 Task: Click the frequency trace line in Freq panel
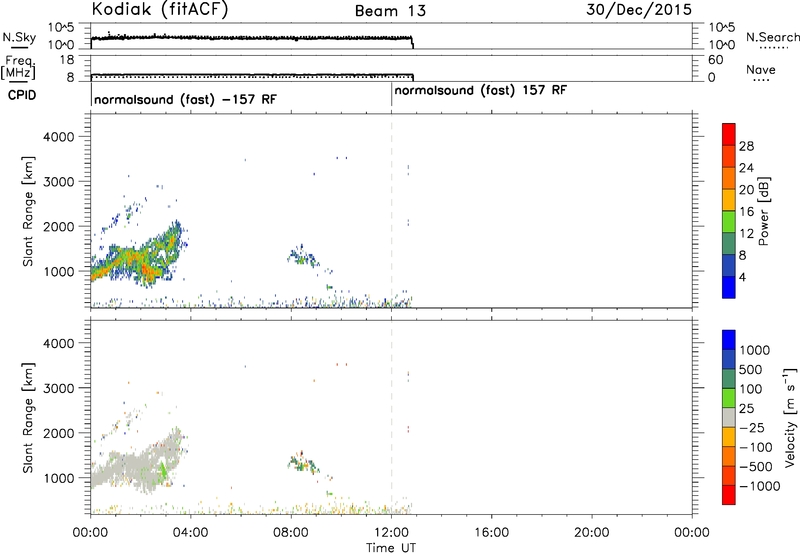252,74
